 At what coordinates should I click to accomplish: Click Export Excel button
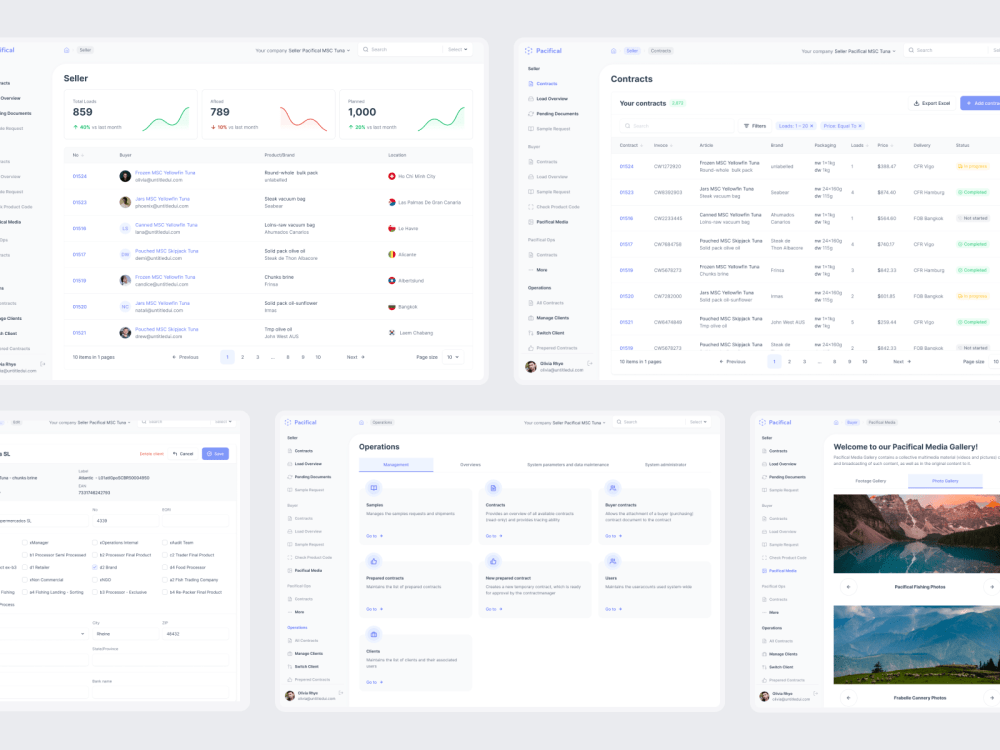(x=932, y=103)
